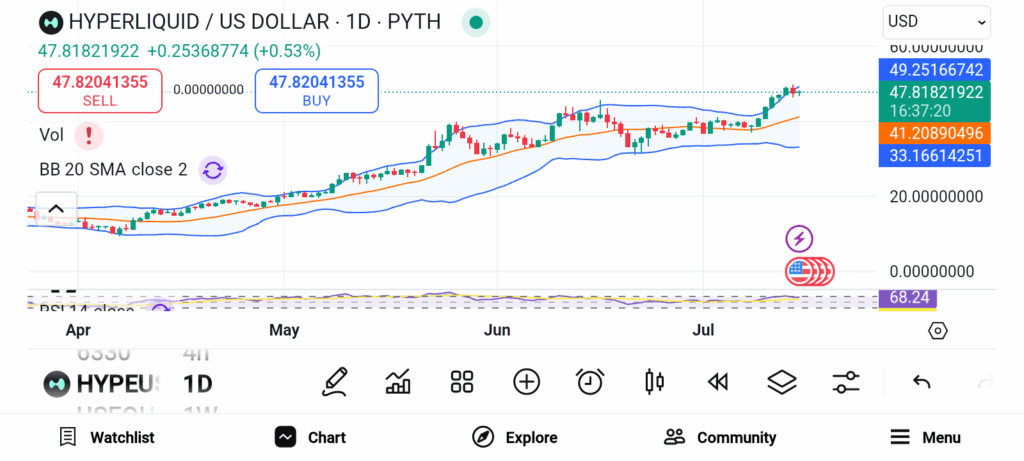
Task: Click the +0.25368774 (+0.53%) change text
Action: 234,51
